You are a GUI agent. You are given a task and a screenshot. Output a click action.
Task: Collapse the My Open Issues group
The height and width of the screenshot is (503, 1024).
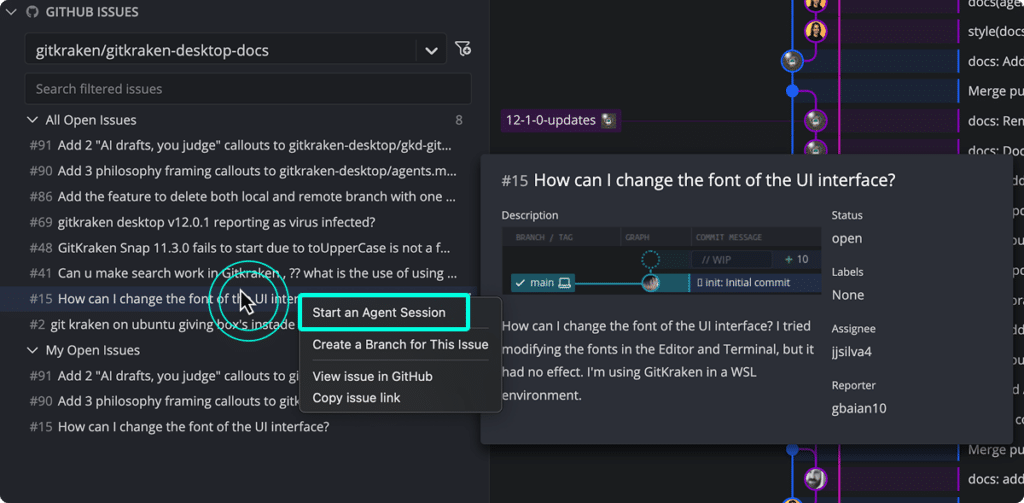click(32, 350)
